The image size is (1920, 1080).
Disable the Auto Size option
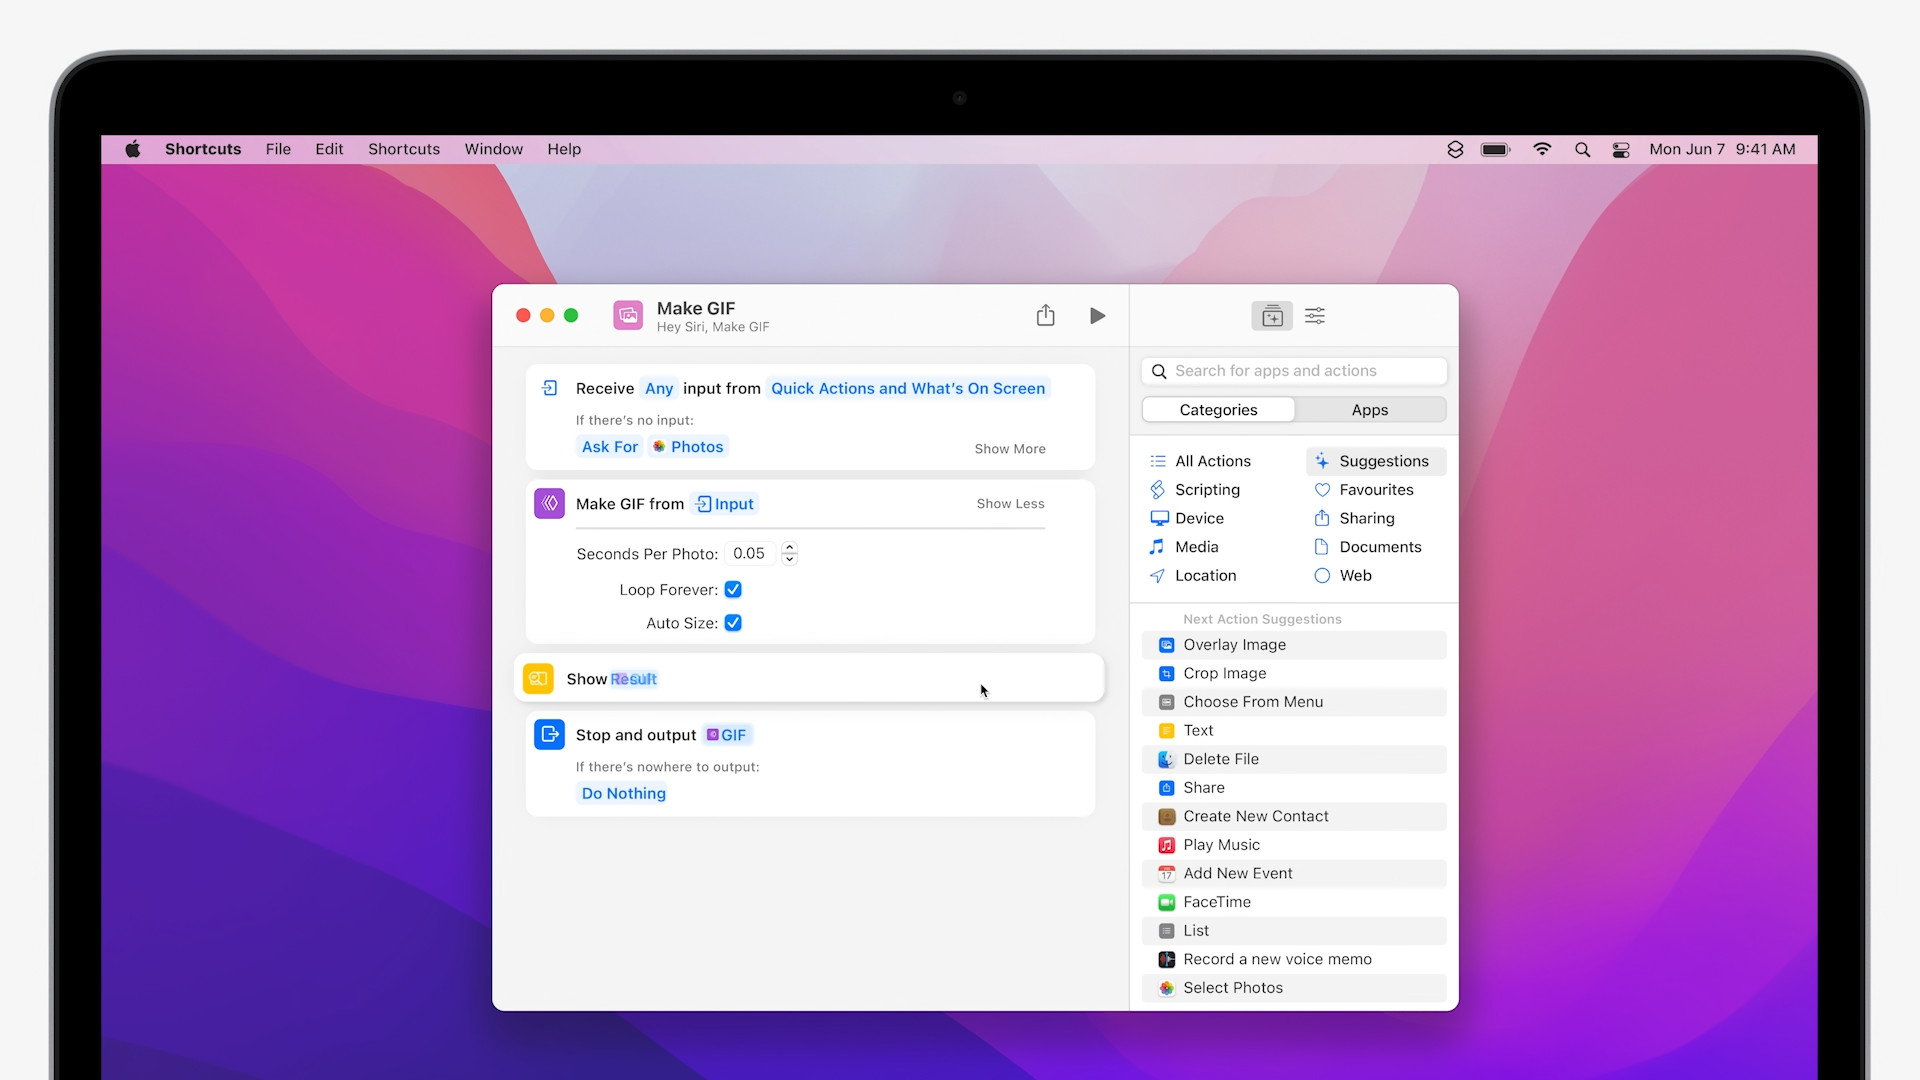(733, 623)
